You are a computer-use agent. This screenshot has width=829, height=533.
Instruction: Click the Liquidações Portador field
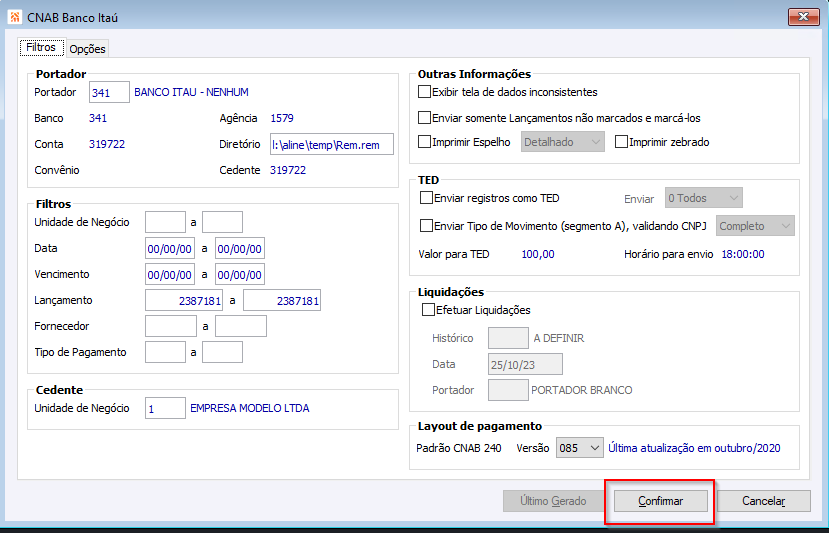(x=508, y=390)
